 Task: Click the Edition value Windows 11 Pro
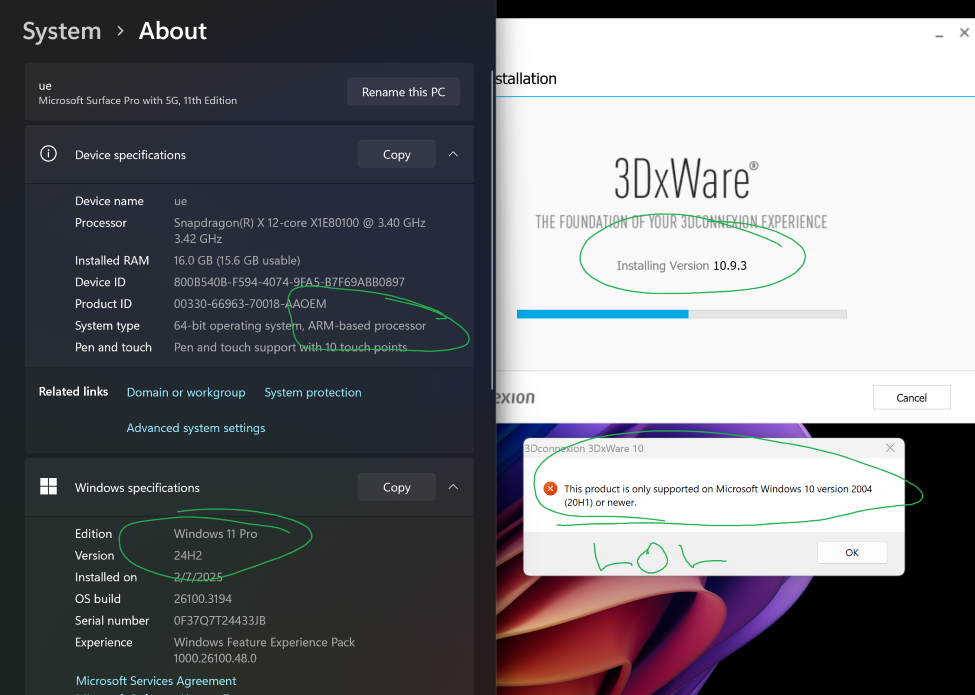[215, 533]
